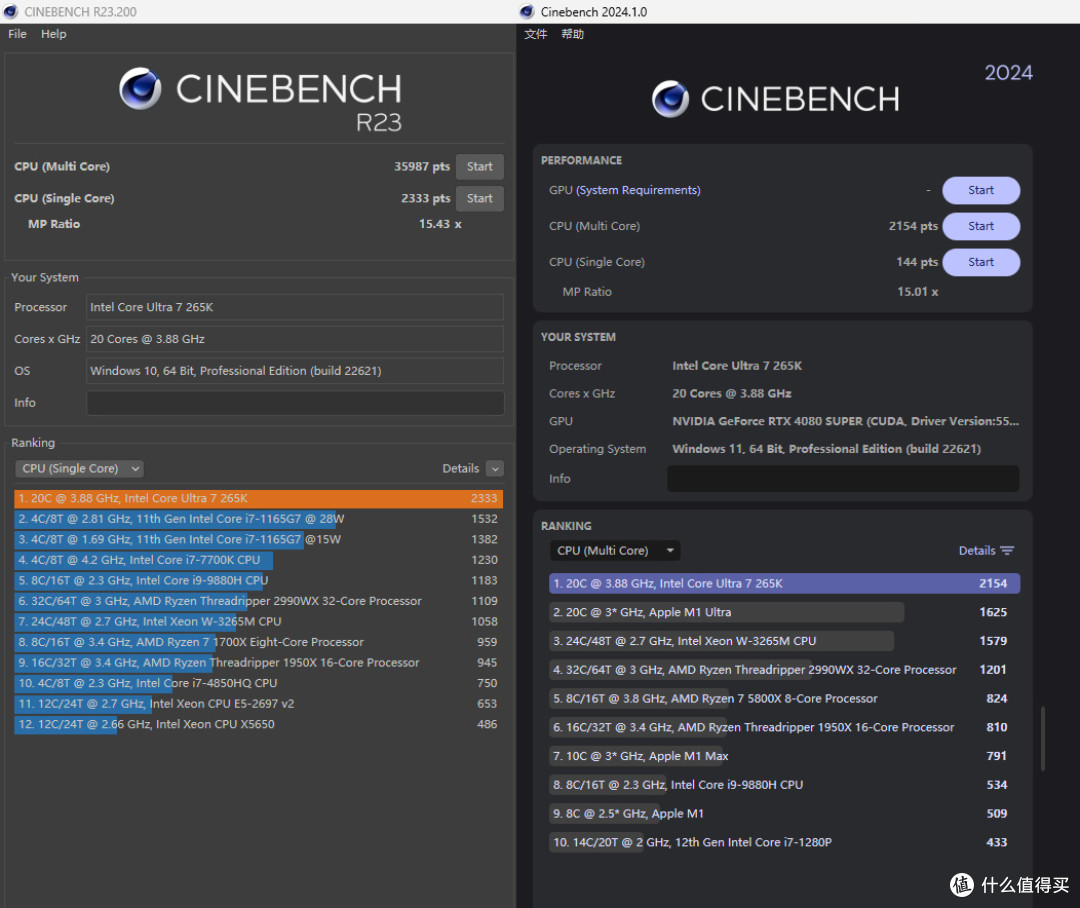Select 2024 ranking row Intel Core i7-1280P
1080x908 pixels.
click(785, 843)
